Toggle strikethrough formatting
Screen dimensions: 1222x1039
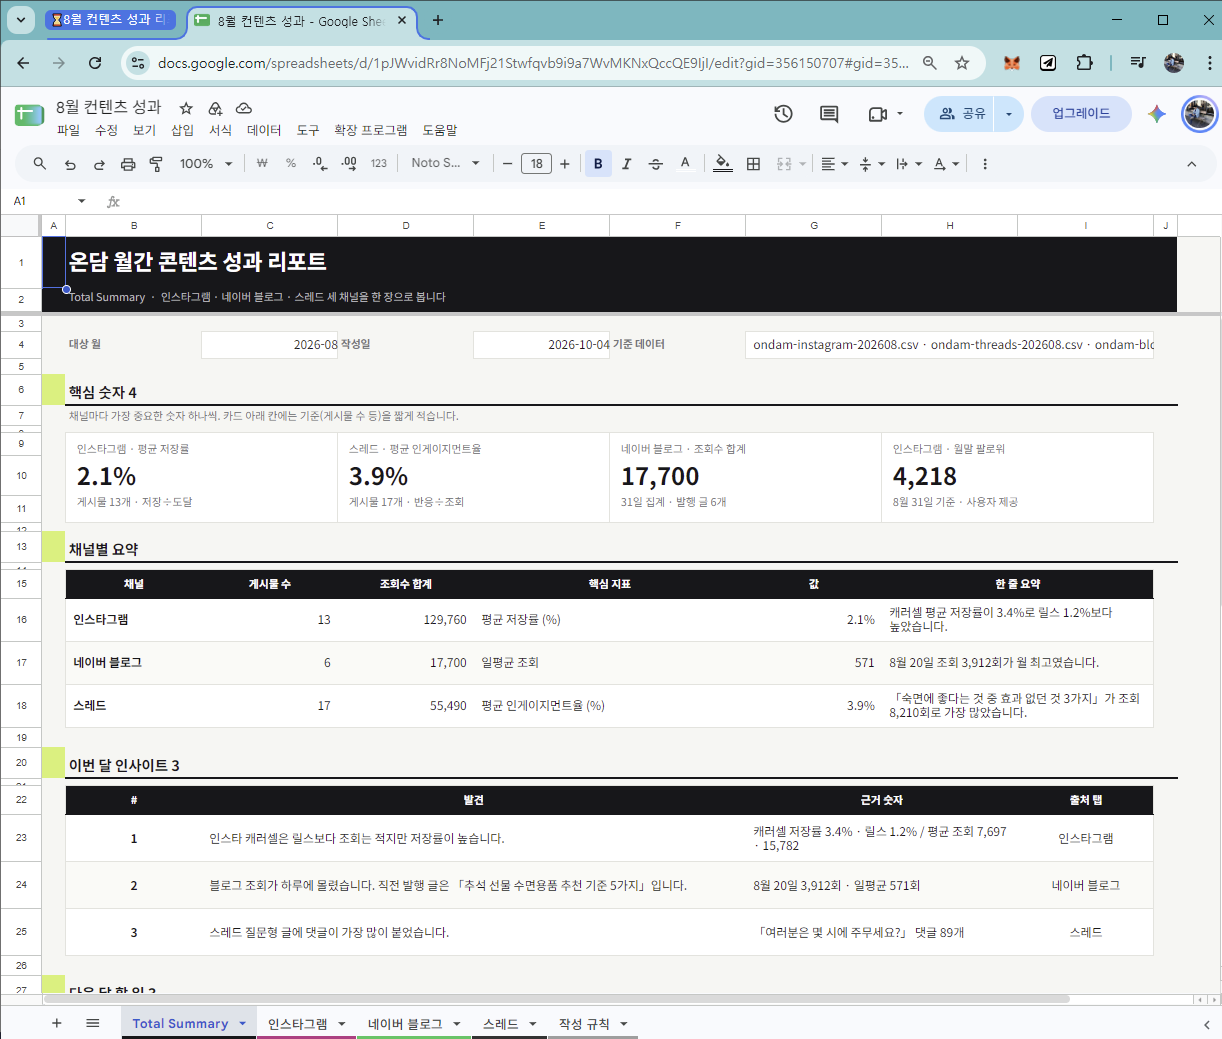click(656, 164)
